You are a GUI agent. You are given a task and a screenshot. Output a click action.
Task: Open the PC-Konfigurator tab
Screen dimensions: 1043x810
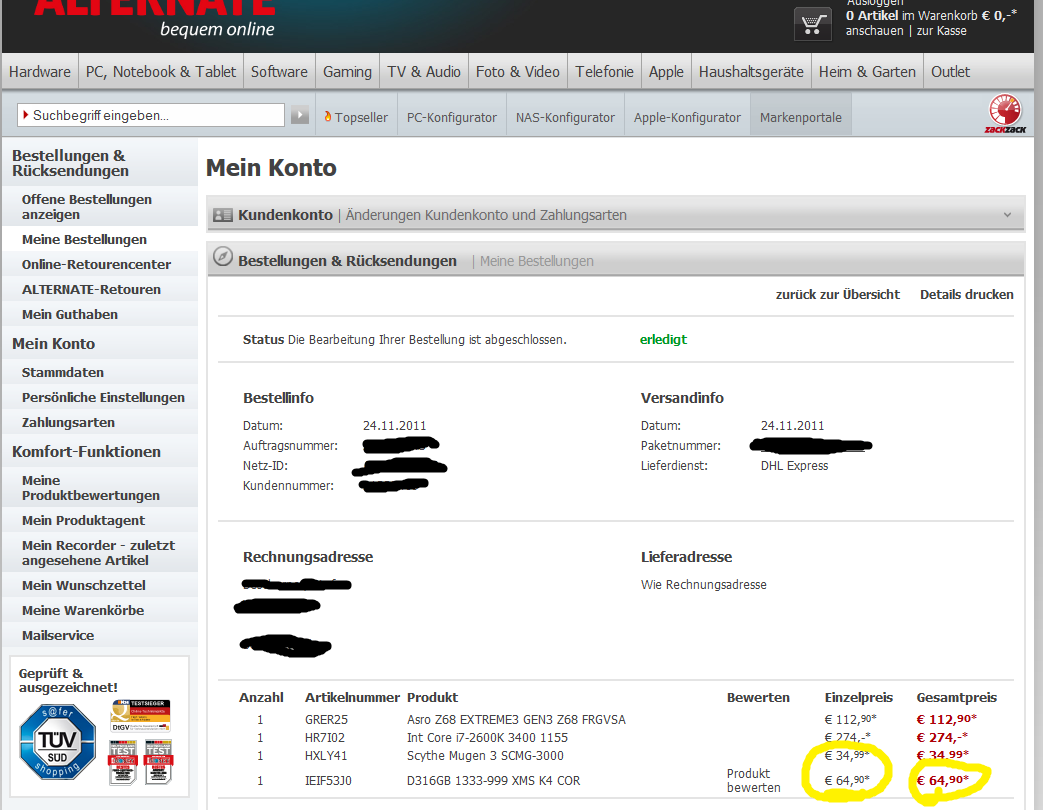452,117
